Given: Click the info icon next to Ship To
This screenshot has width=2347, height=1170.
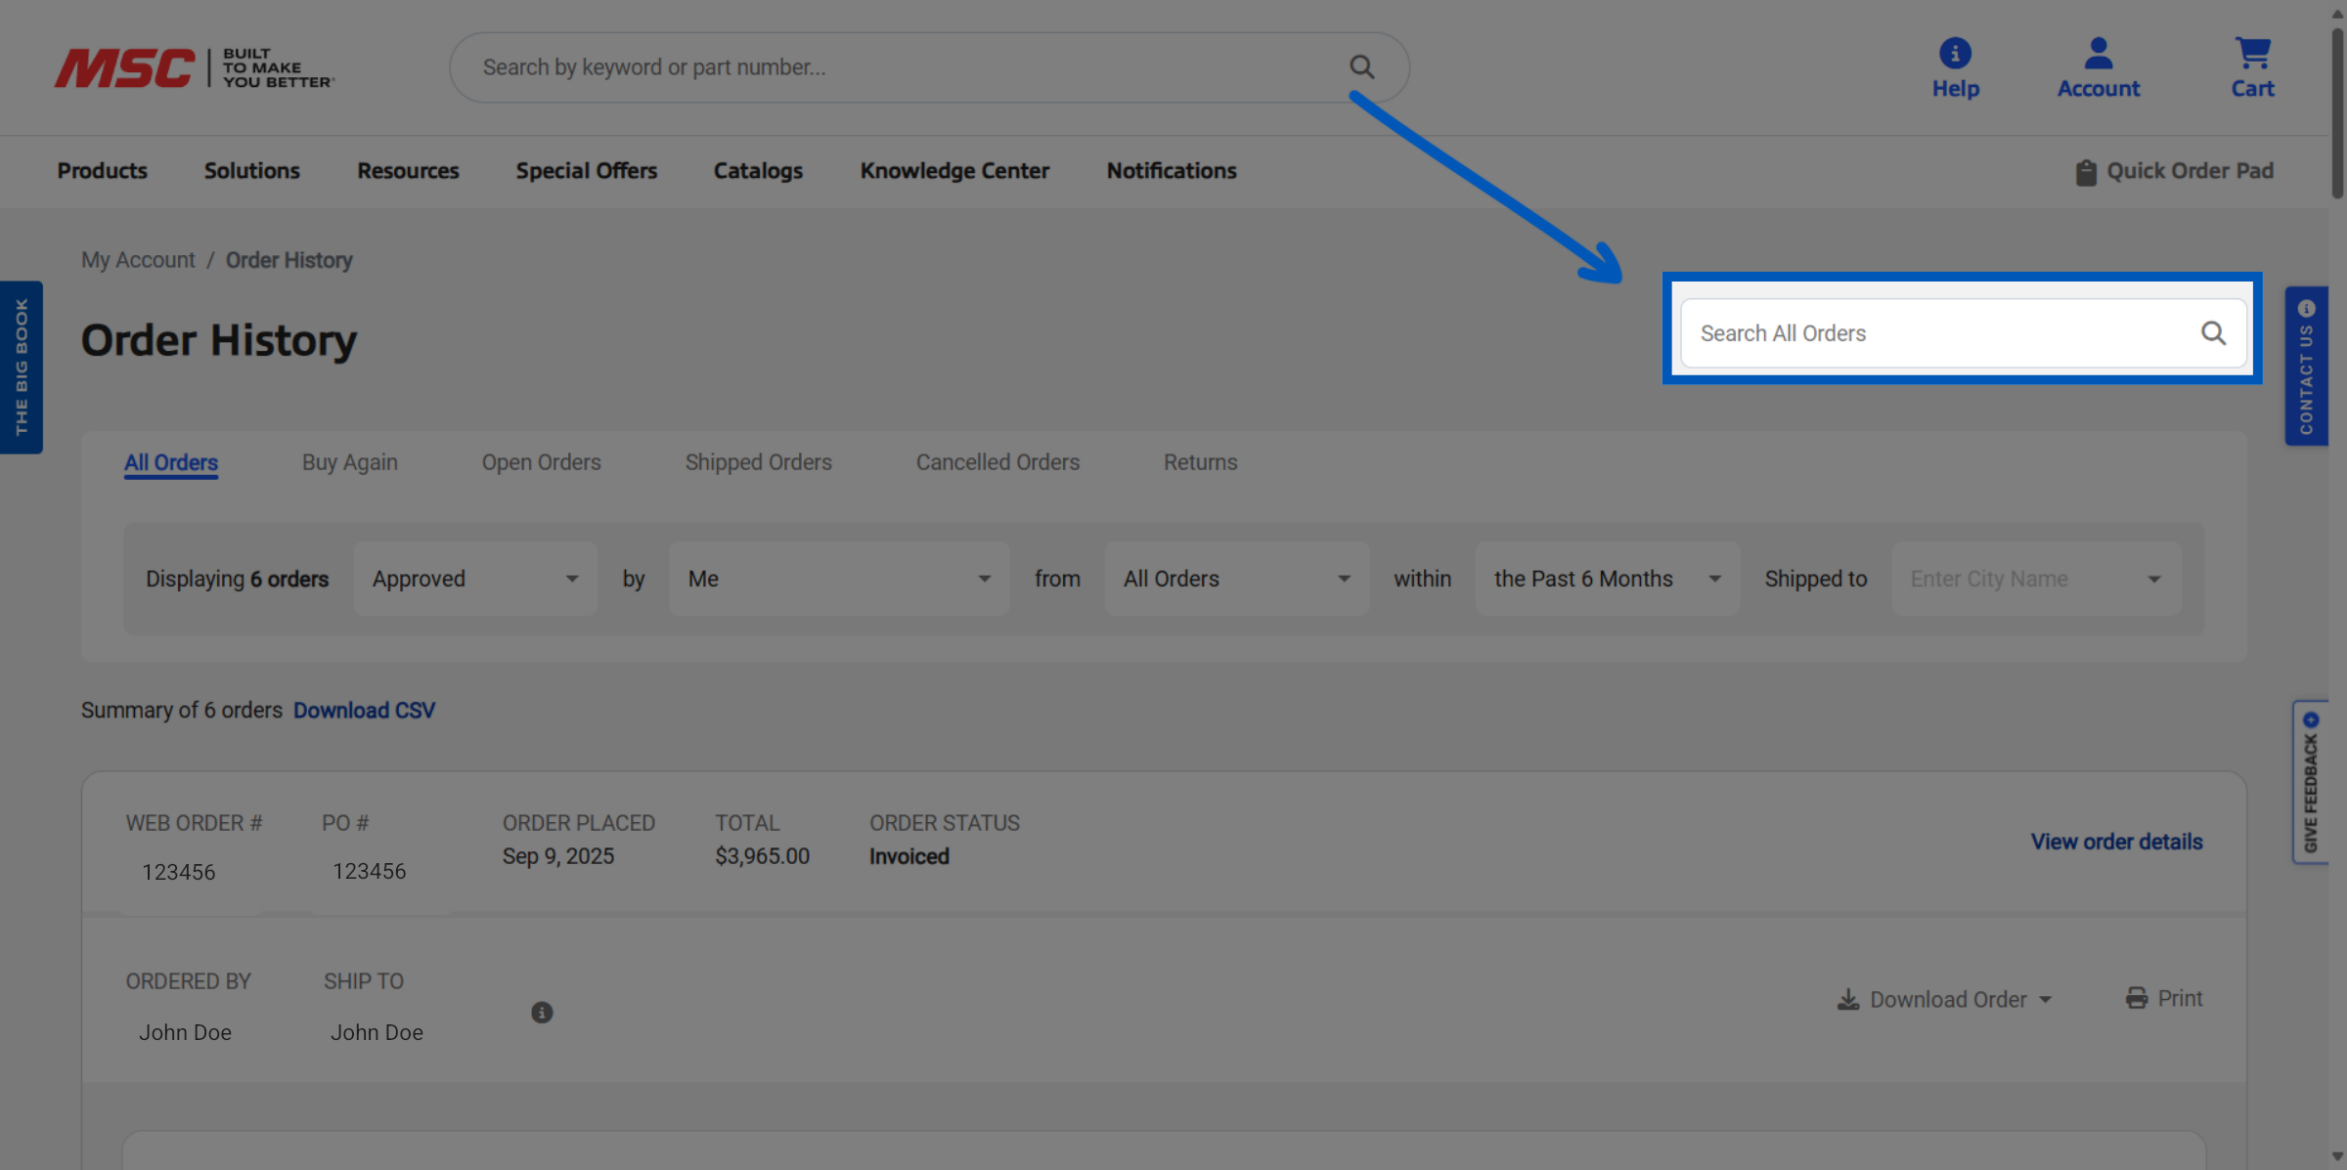Looking at the screenshot, I should pos(542,1012).
